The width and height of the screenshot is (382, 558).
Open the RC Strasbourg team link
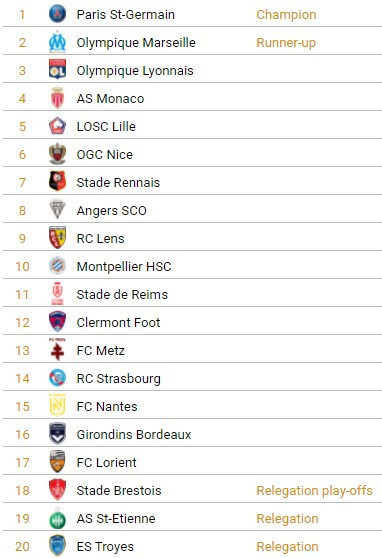point(119,379)
